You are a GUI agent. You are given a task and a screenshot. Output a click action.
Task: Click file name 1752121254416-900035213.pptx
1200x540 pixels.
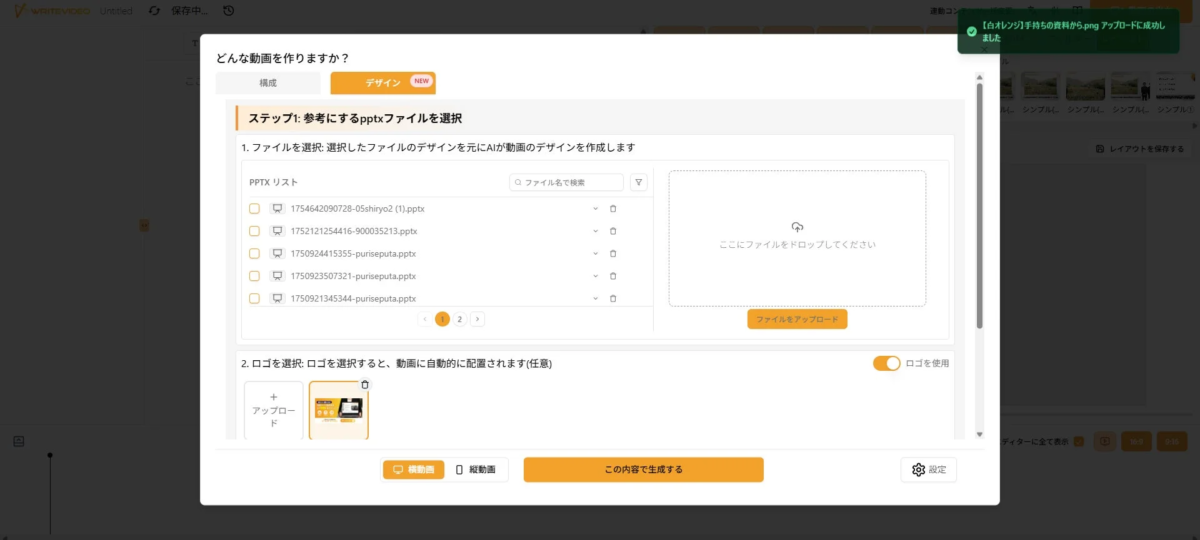[353, 231]
